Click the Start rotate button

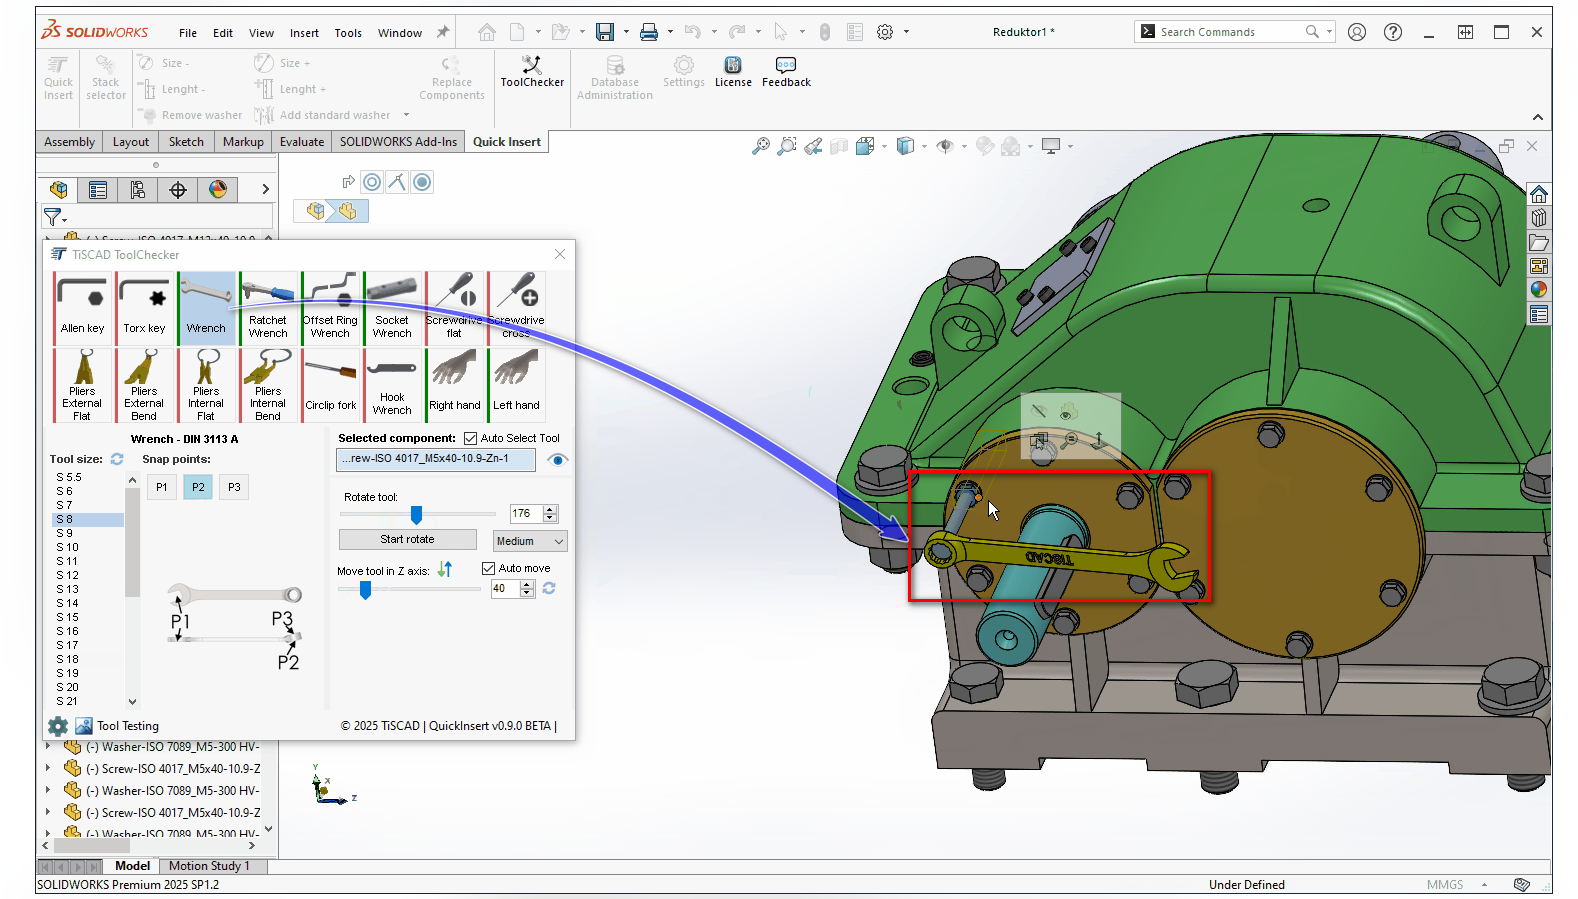point(407,540)
